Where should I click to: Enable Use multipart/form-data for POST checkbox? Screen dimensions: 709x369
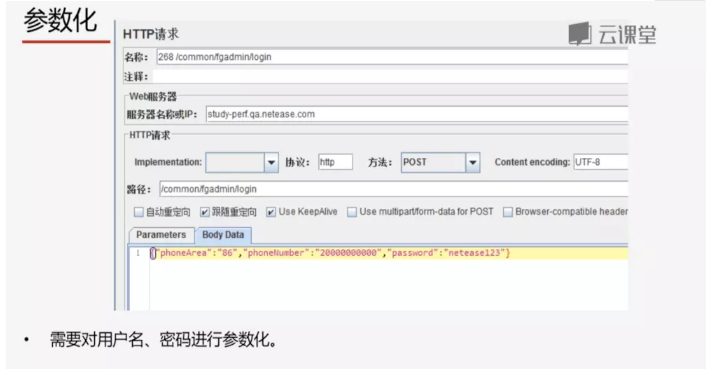click(352, 212)
